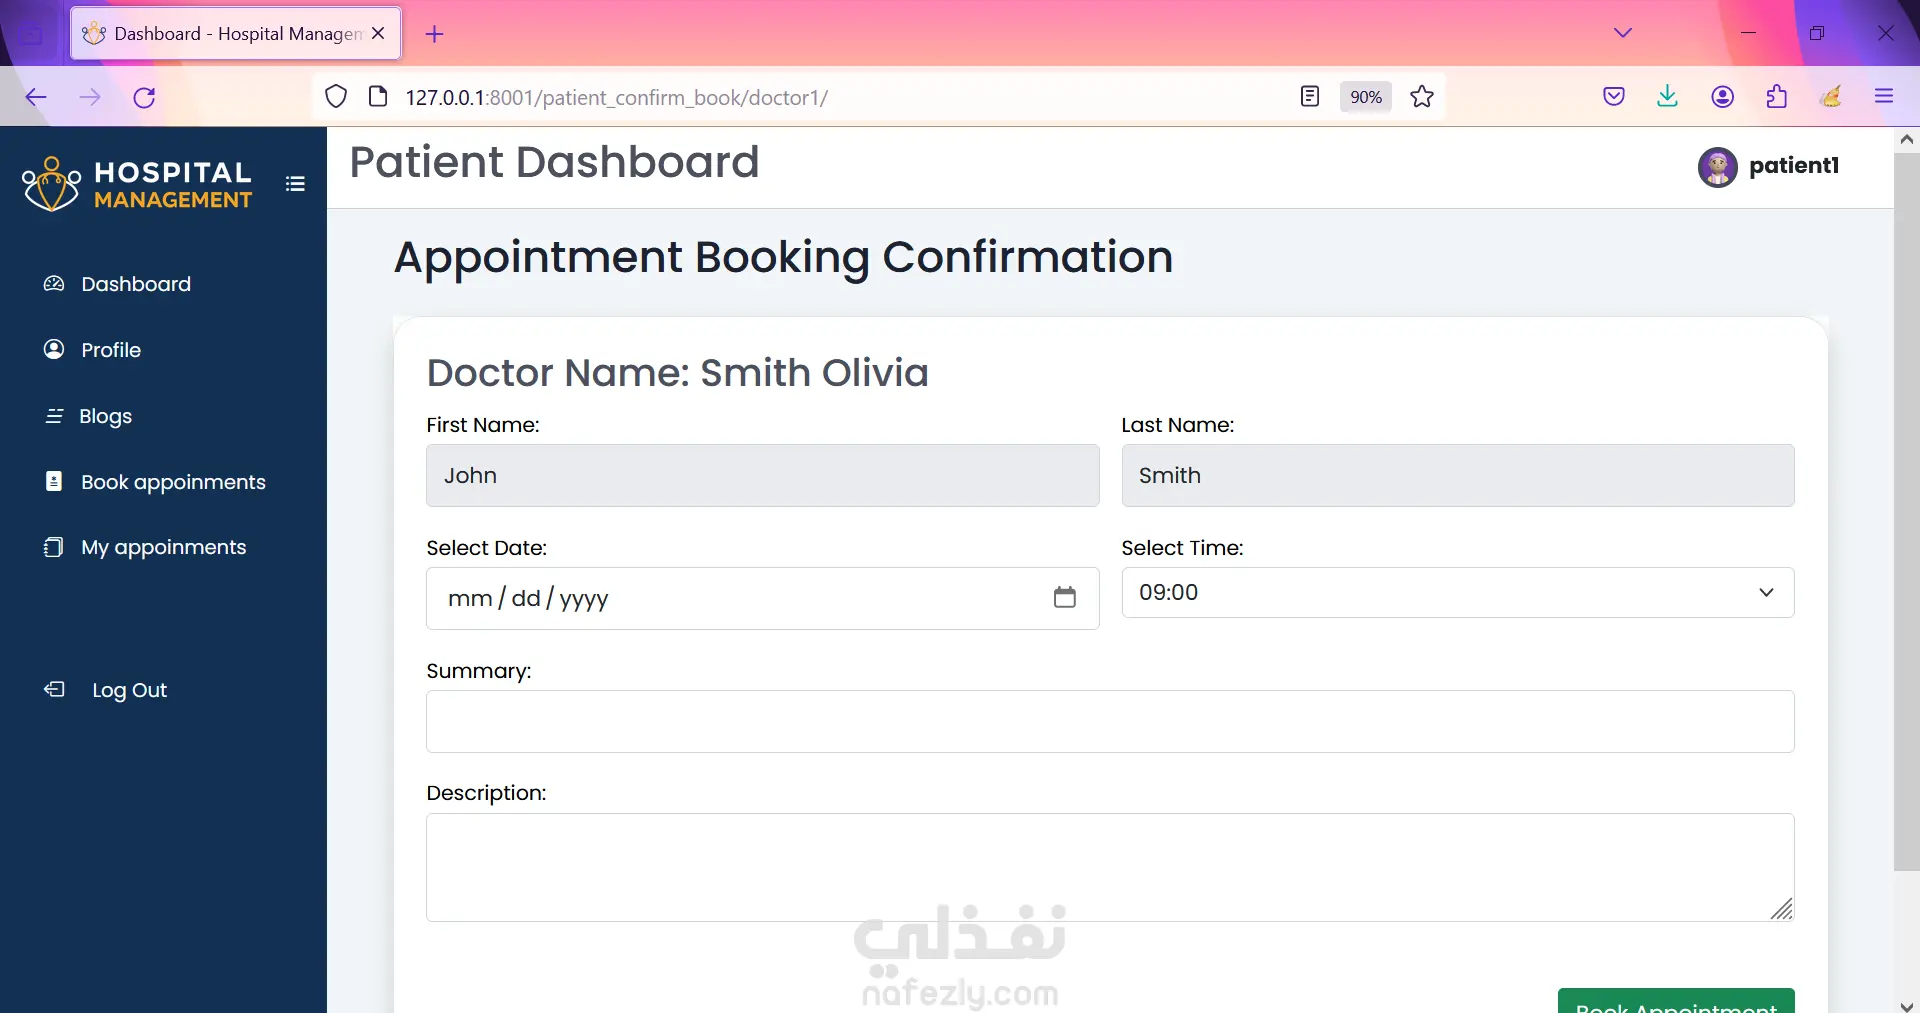Open browser extensions puzzle icon
The height and width of the screenshot is (1013, 1920).
point(1776,97)
